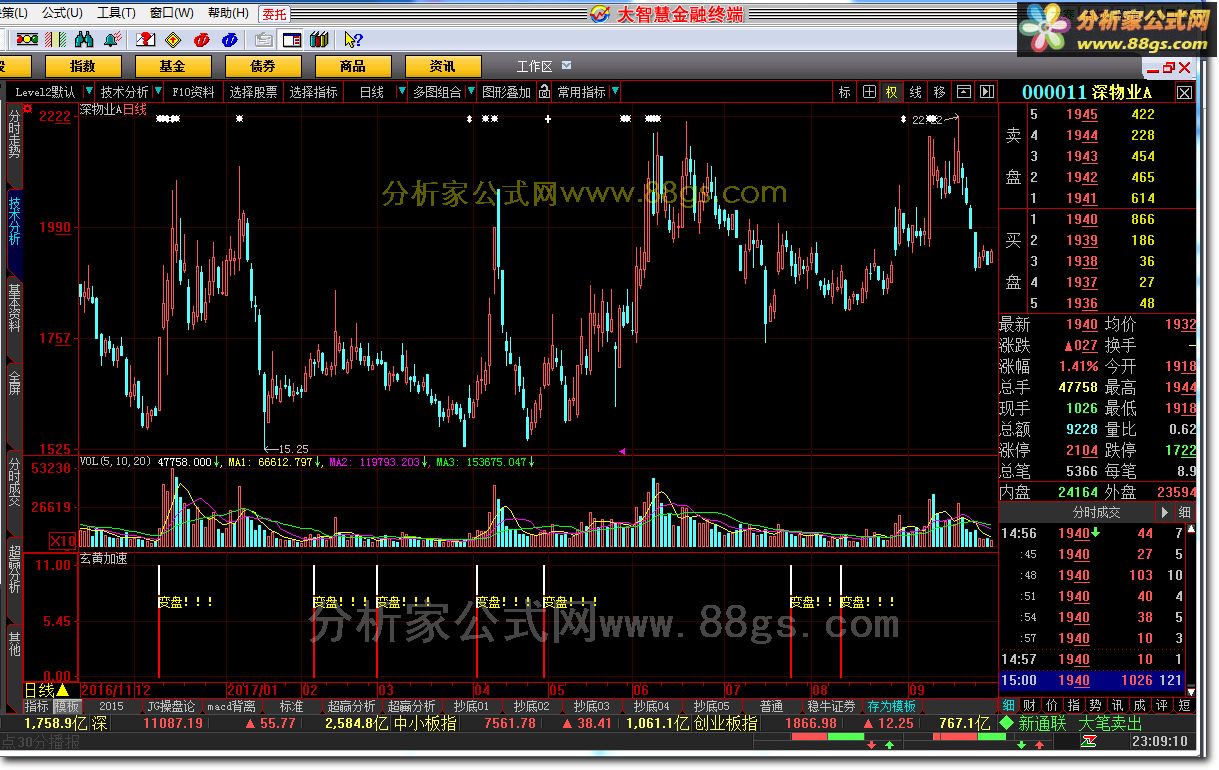Activate the pointer help question icon
This screenshot has height=770, width=1219.
tap(353, 39)
